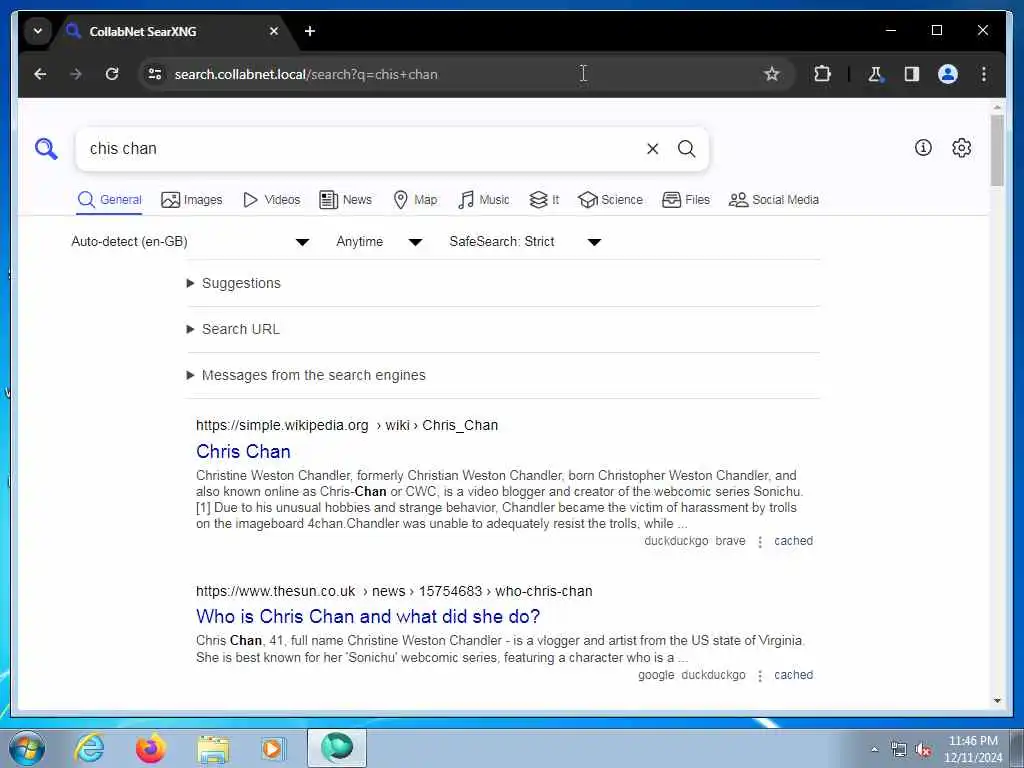Reload the page
This screenshot has height=768, width=1024.
pos(112,74)
